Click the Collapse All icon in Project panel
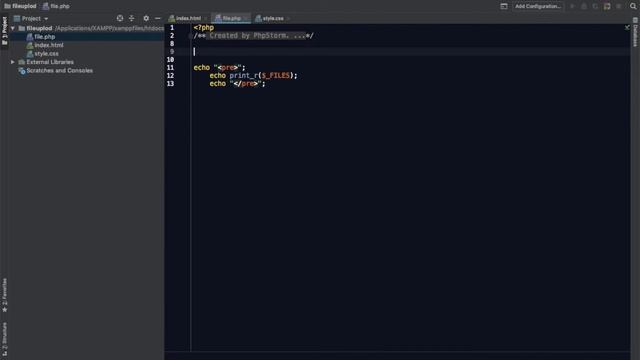 coord(131,18)
